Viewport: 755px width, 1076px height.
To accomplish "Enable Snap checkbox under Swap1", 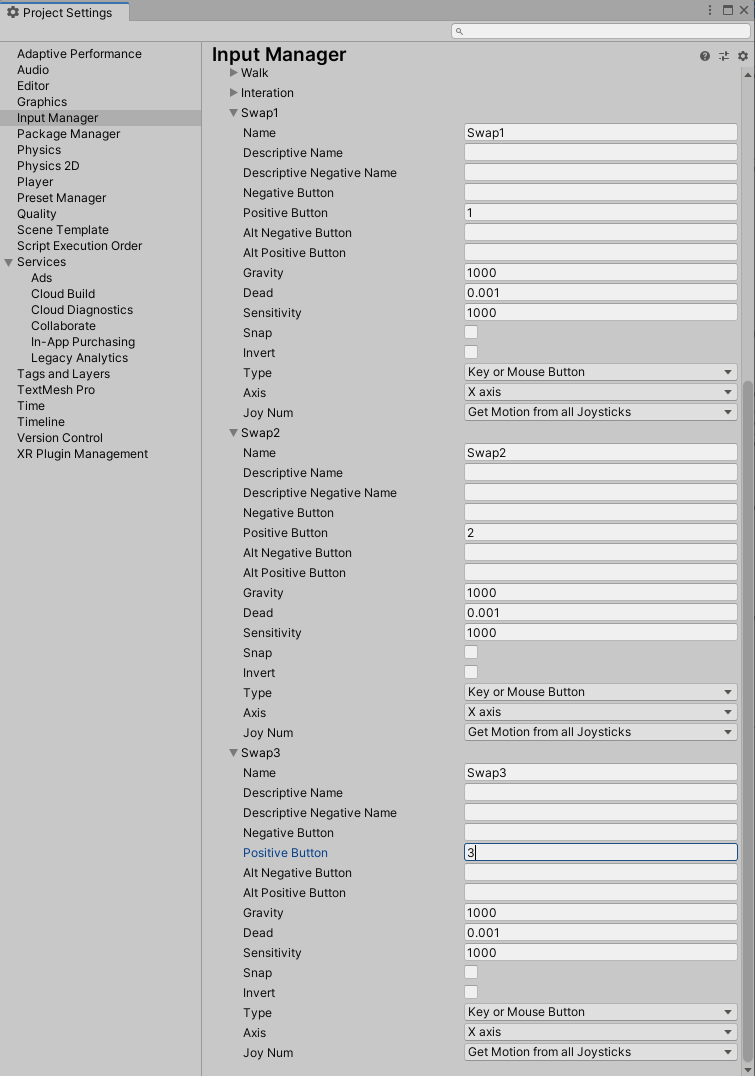I will pos(471,332).
